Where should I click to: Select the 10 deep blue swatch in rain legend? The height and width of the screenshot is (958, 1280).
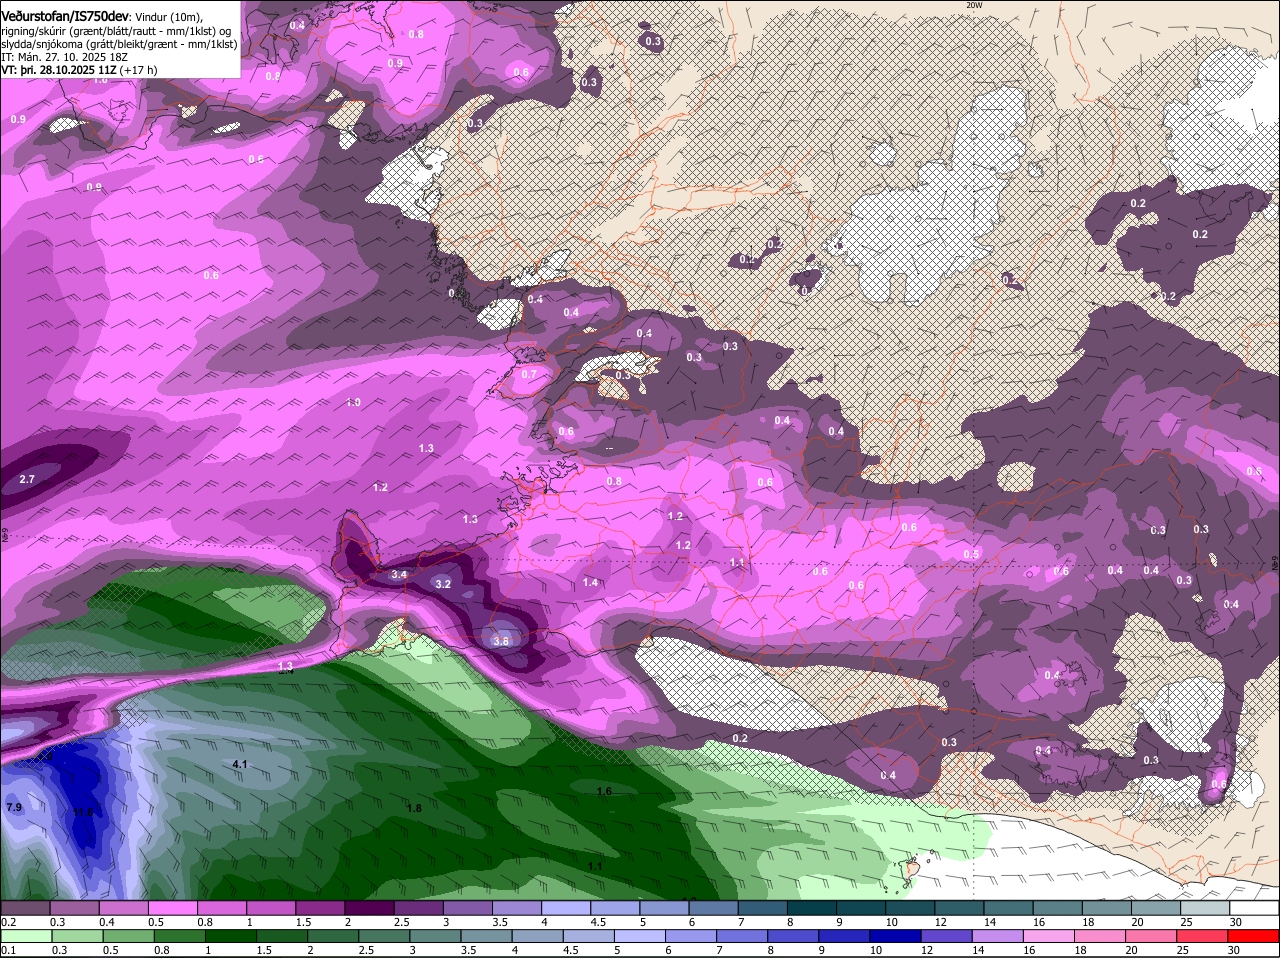pos(896,937)
